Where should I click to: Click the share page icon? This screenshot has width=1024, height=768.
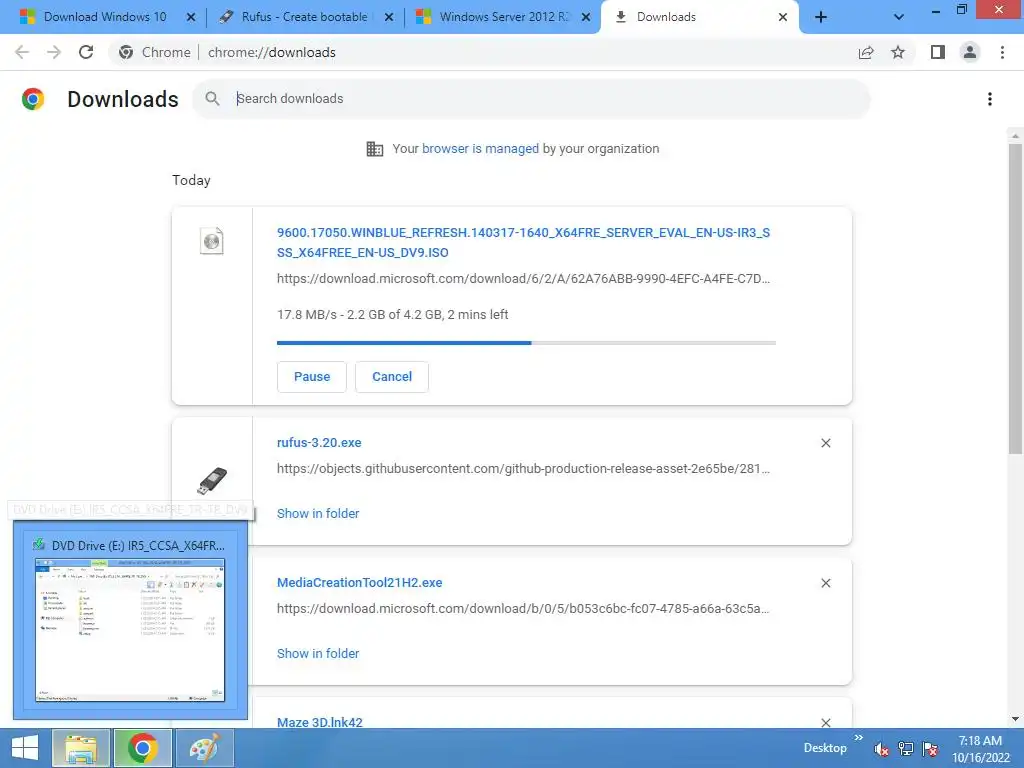[x=866, y=52]
